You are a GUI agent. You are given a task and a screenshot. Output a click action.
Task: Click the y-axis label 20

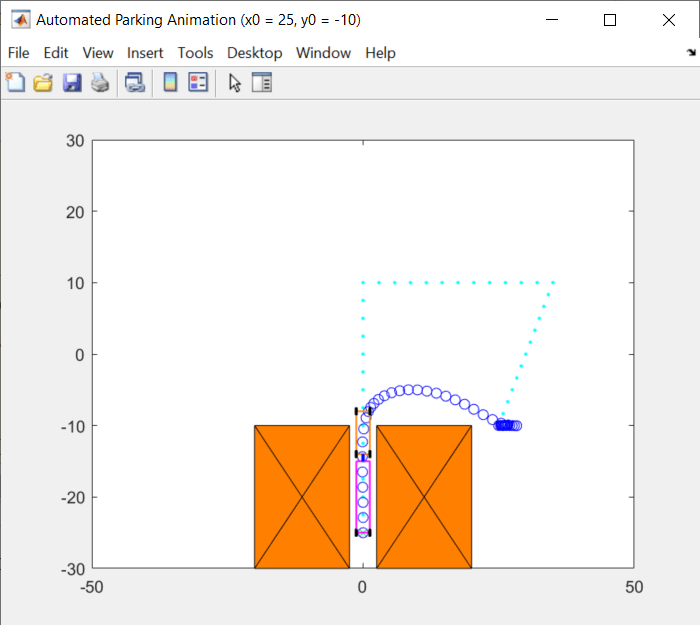click(x=75, y=212)
